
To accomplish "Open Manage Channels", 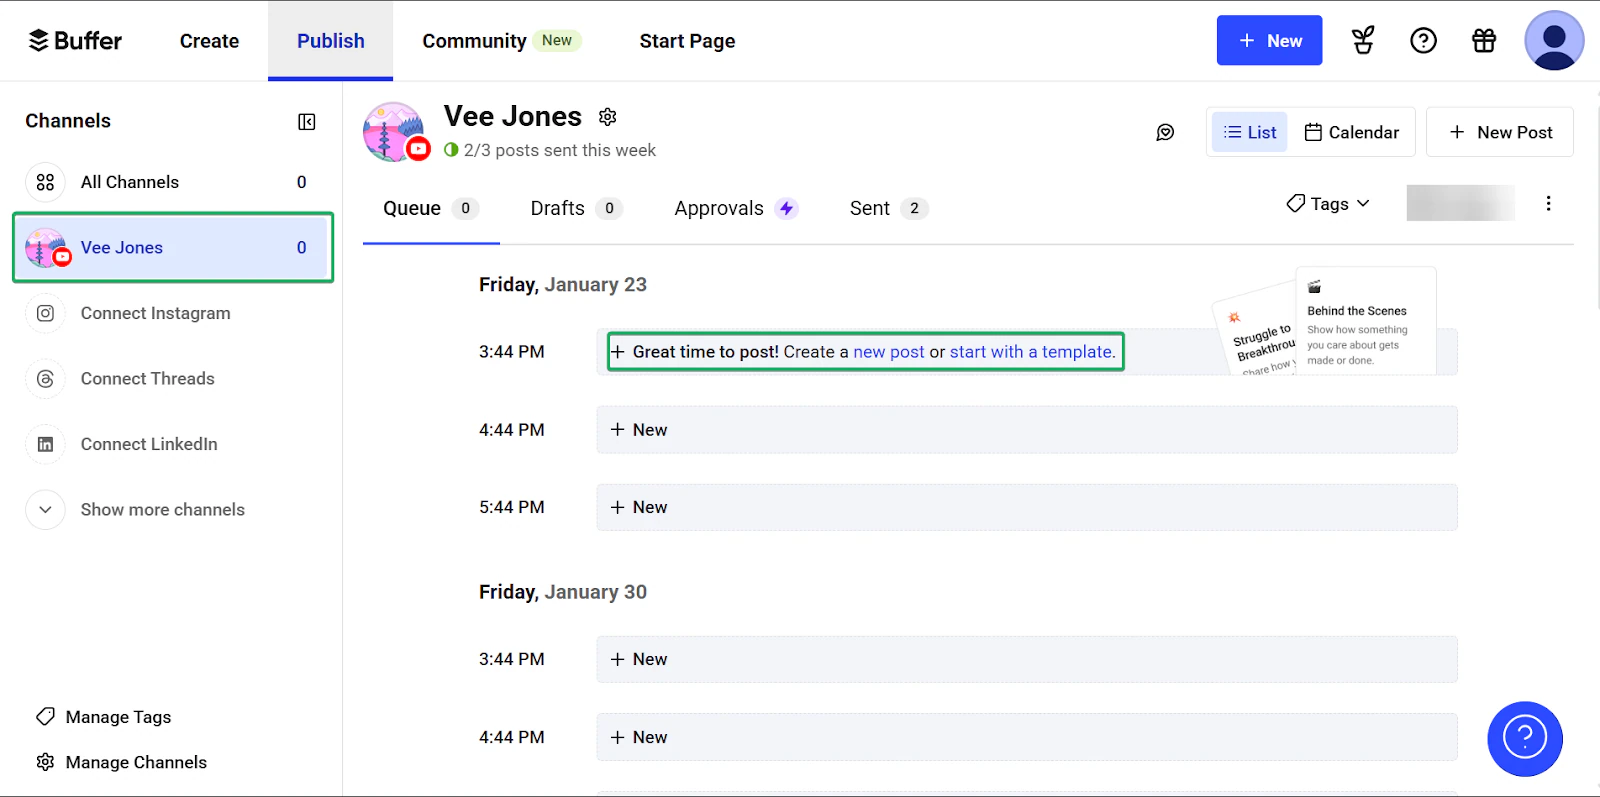I will [121, 762].
